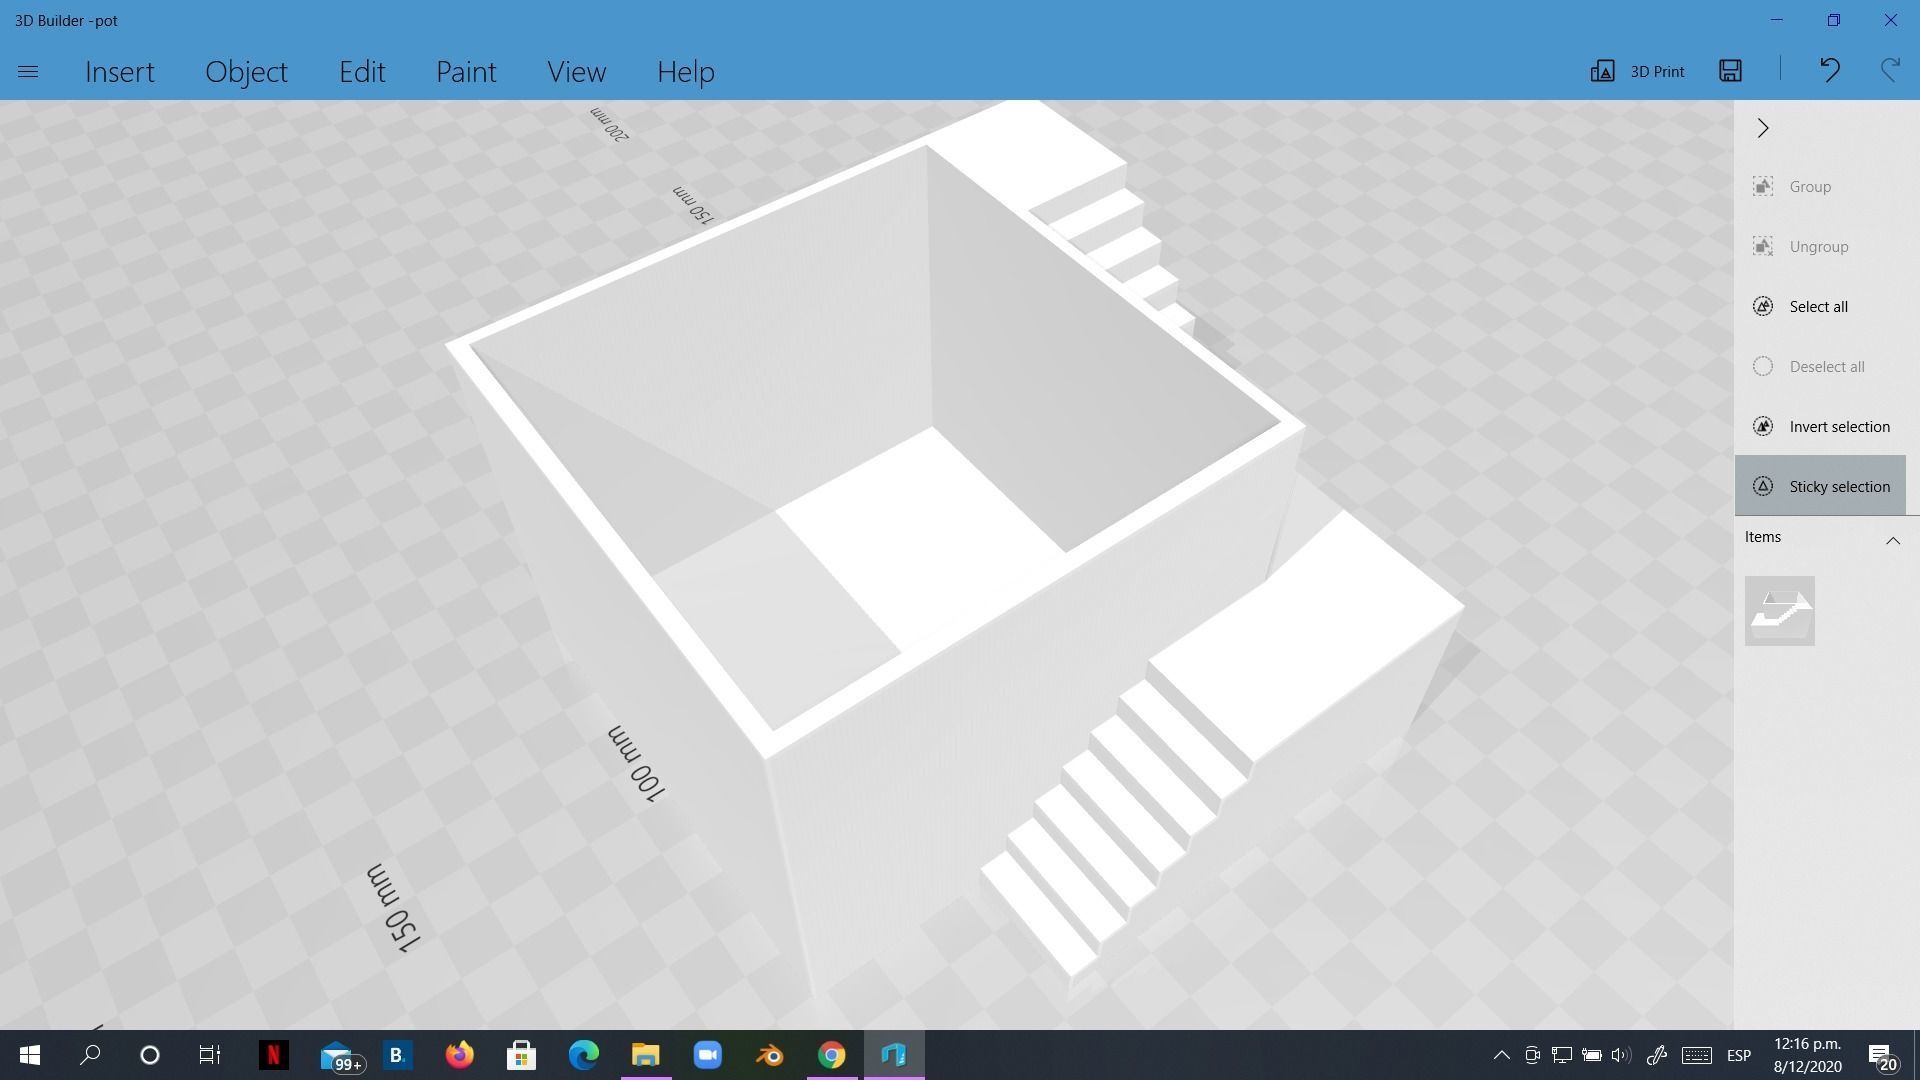Open the notification center

pos(1883,1055)
